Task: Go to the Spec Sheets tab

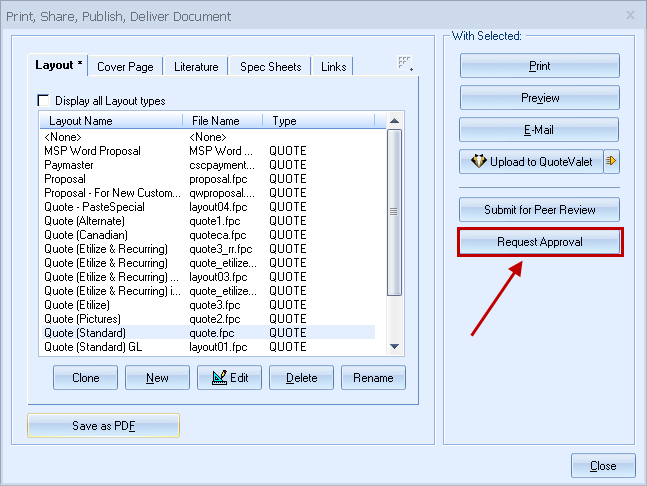Action: click(x=270, y=67)
